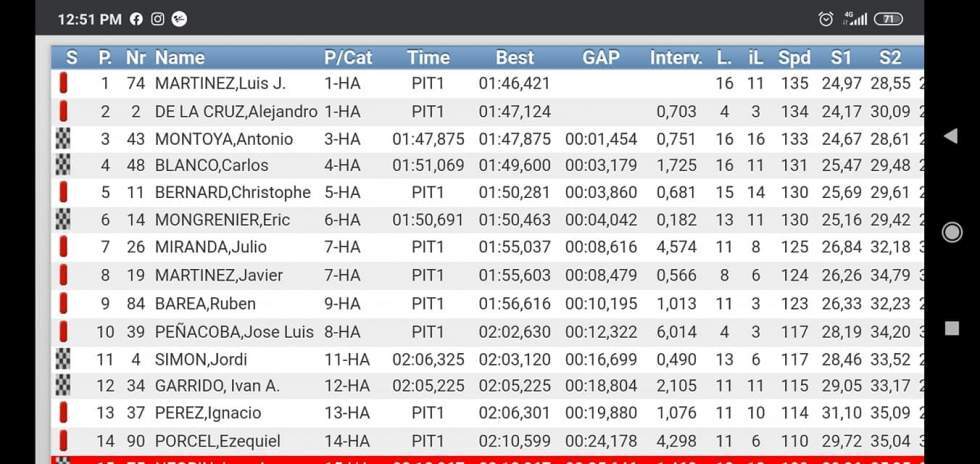Tap the Instagram notification icon
This screenshot has width=980, height=464.
coord(158,19)
